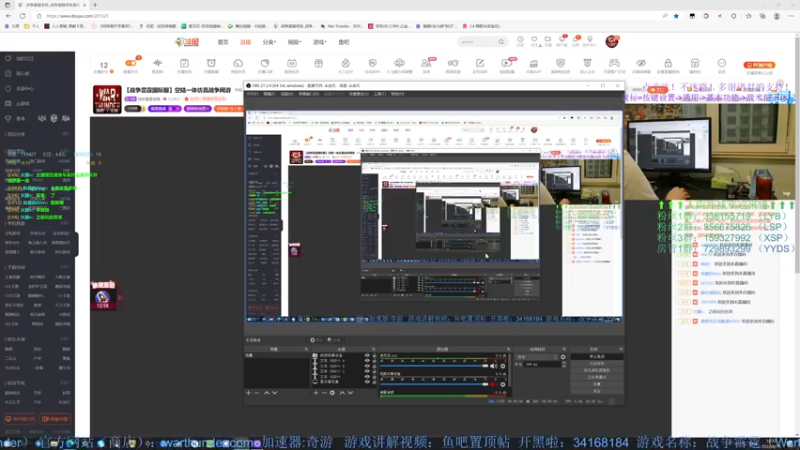Mute the first audio track speaker in OBS mixer
This screenshot has height=450, width=800.
pyautogui.click(x=493, y=366)
